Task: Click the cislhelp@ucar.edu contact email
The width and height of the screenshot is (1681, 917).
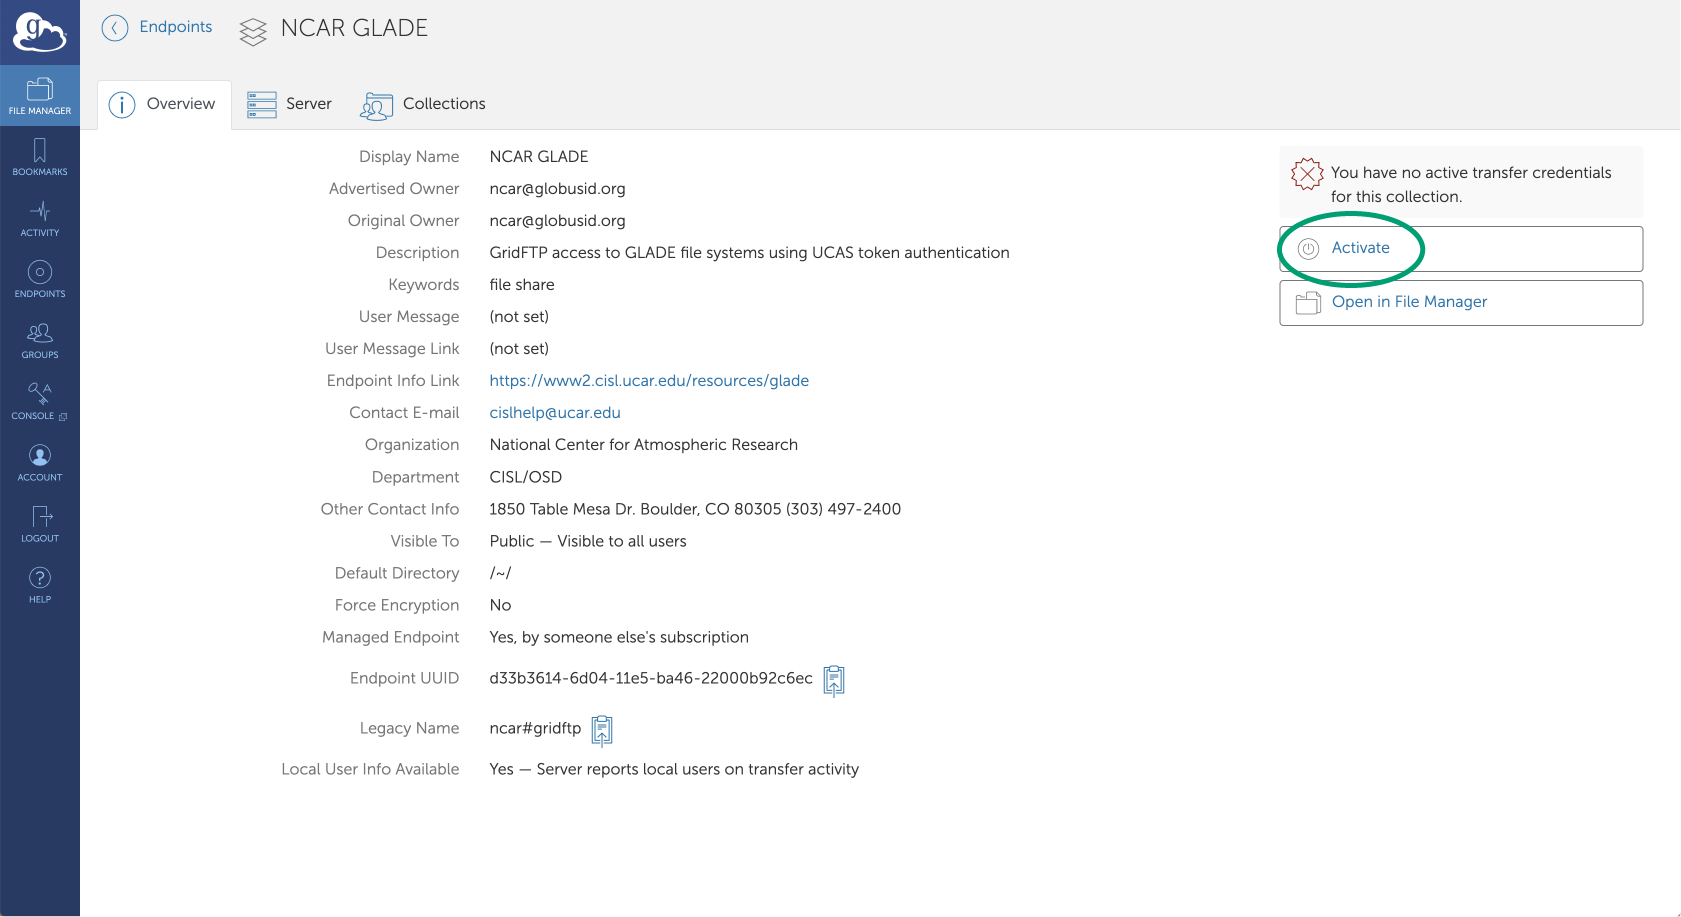Action: point(555,413)
